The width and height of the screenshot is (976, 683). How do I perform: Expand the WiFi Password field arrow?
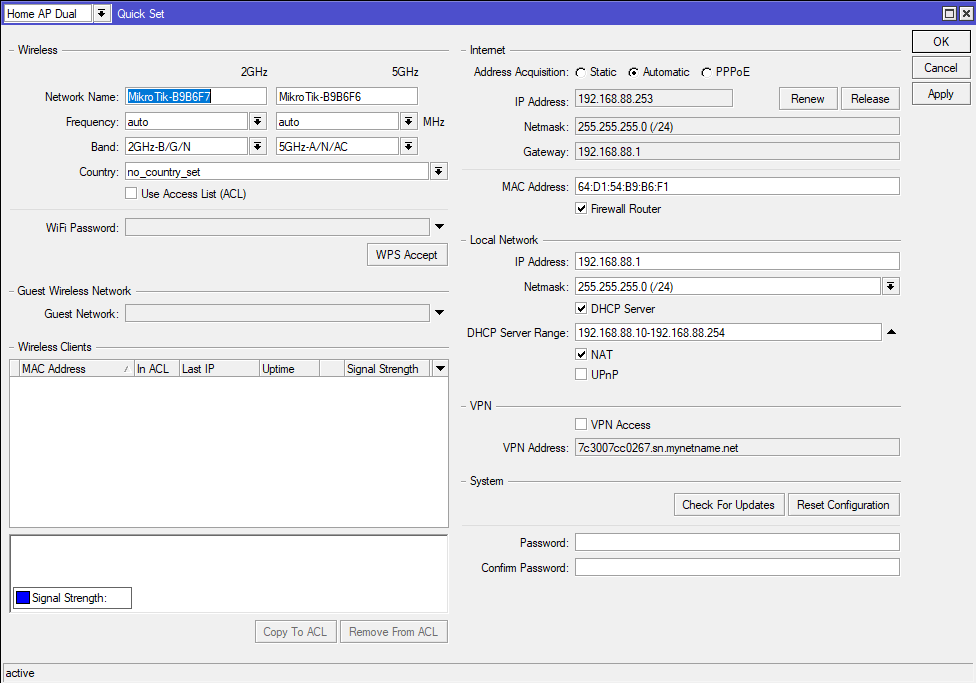point(439,227)
